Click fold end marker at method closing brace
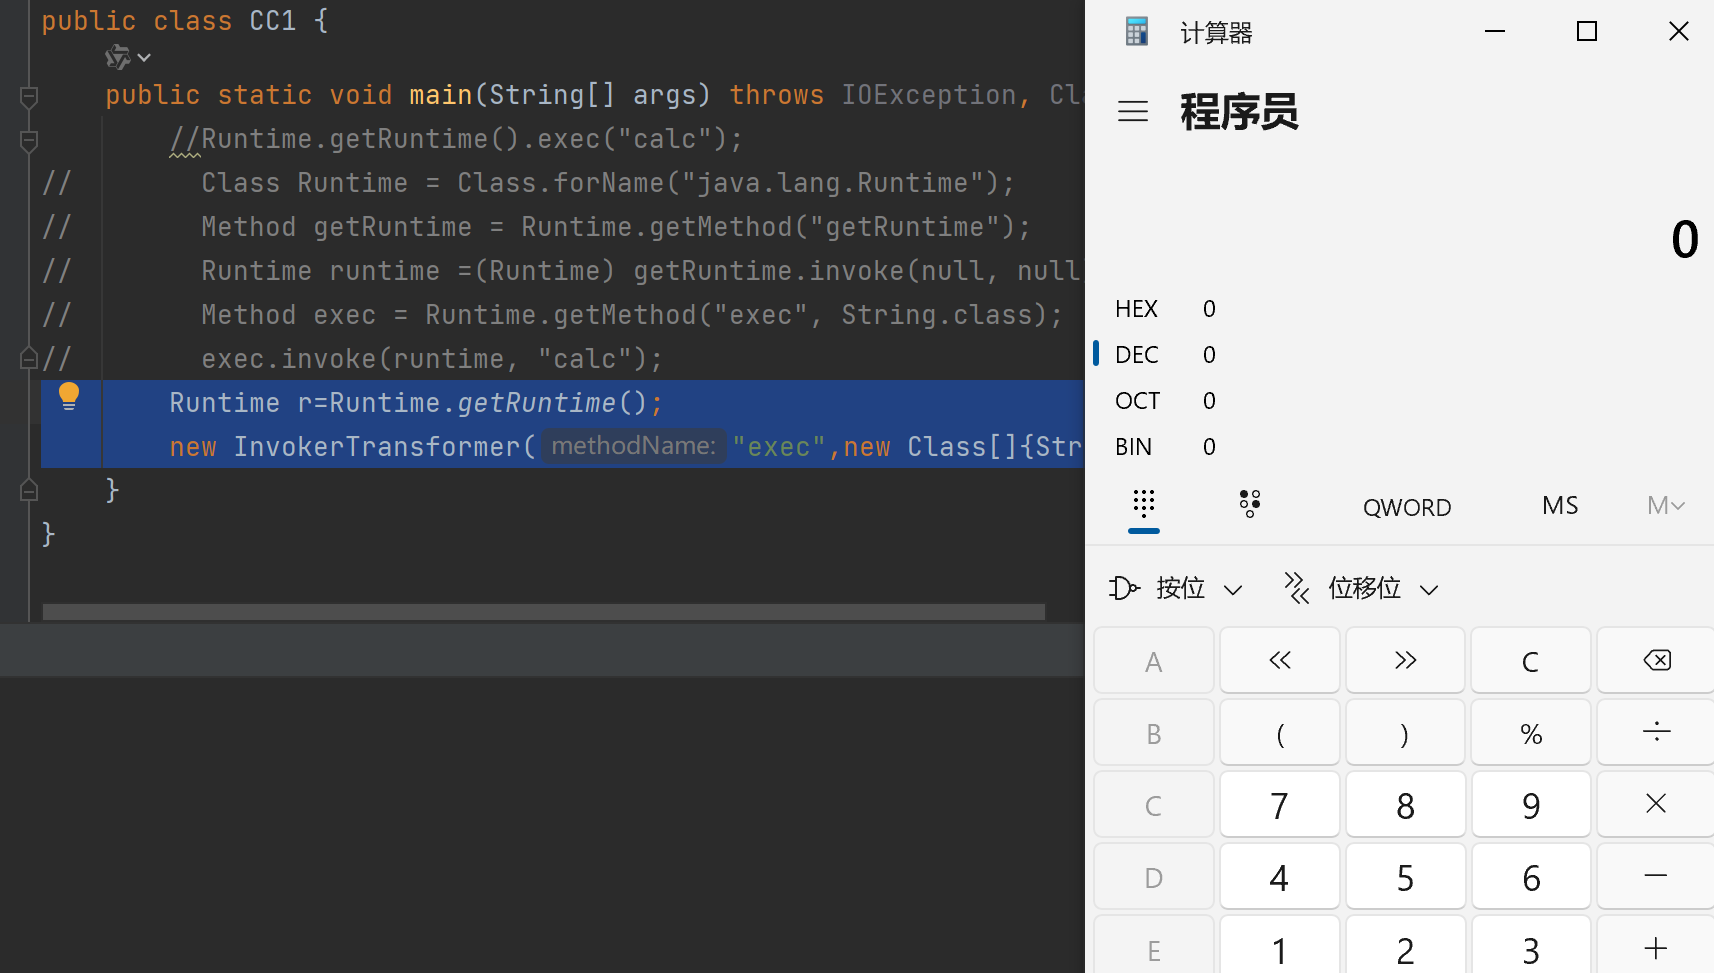The image size is (1714, 973). click(29, 489)
